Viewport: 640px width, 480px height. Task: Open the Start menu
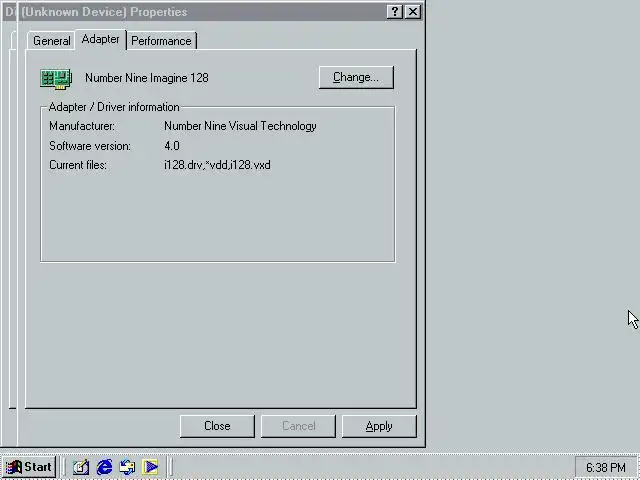tap(29, 467)
